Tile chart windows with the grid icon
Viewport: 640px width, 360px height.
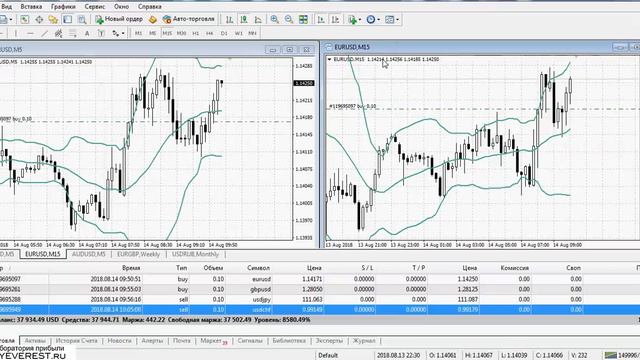[303, 19]
